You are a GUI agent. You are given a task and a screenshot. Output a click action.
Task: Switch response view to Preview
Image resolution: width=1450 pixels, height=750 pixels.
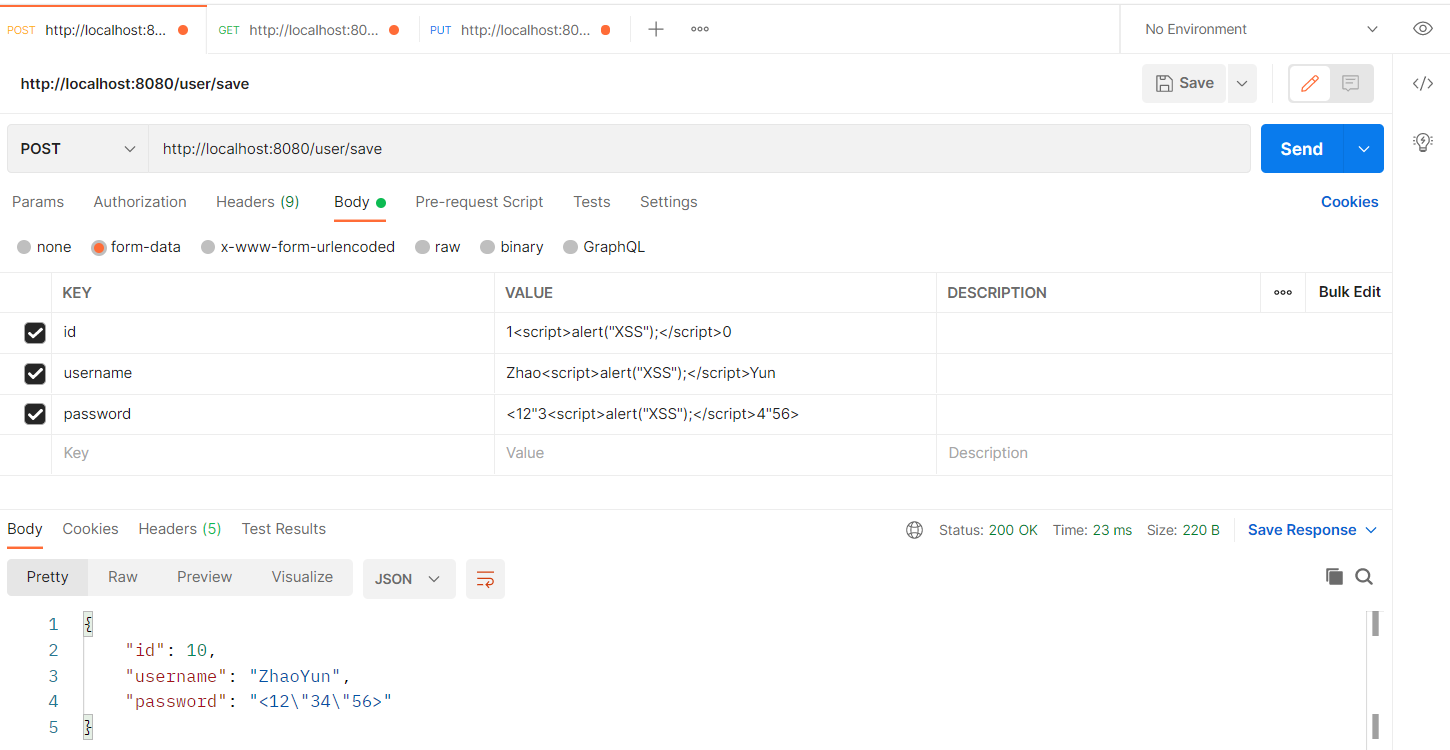[x=205, y=577]
